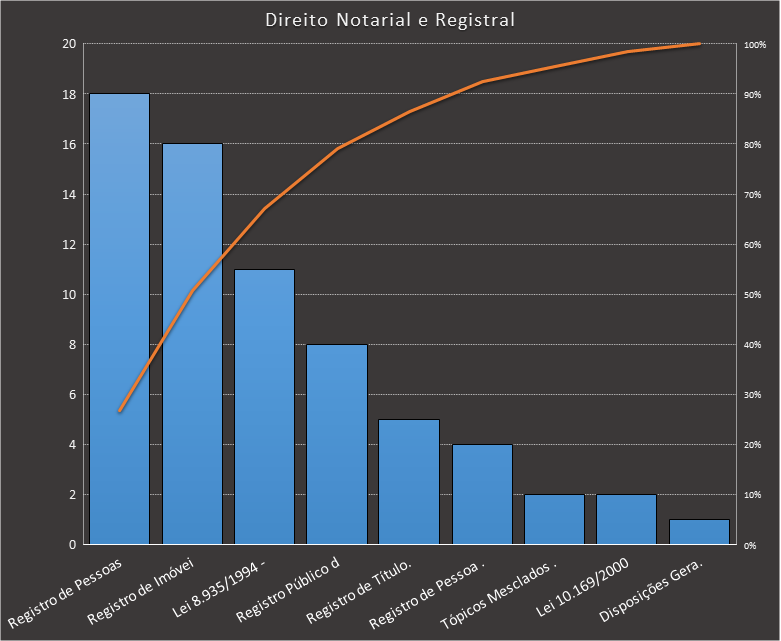Pick the Registro Público bar
781x641 pixels.
[337, 445]
